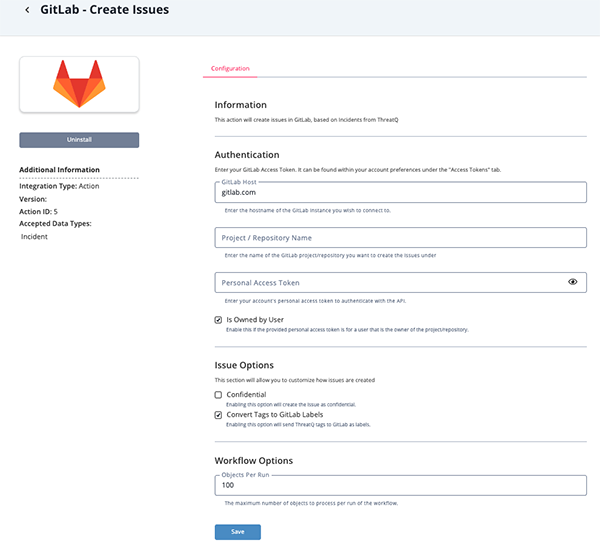Image resolution: width=600 pixels, height=545 pixels.
Task: Click into the Personal Access Token field
Action: click(x=390, y=283)
